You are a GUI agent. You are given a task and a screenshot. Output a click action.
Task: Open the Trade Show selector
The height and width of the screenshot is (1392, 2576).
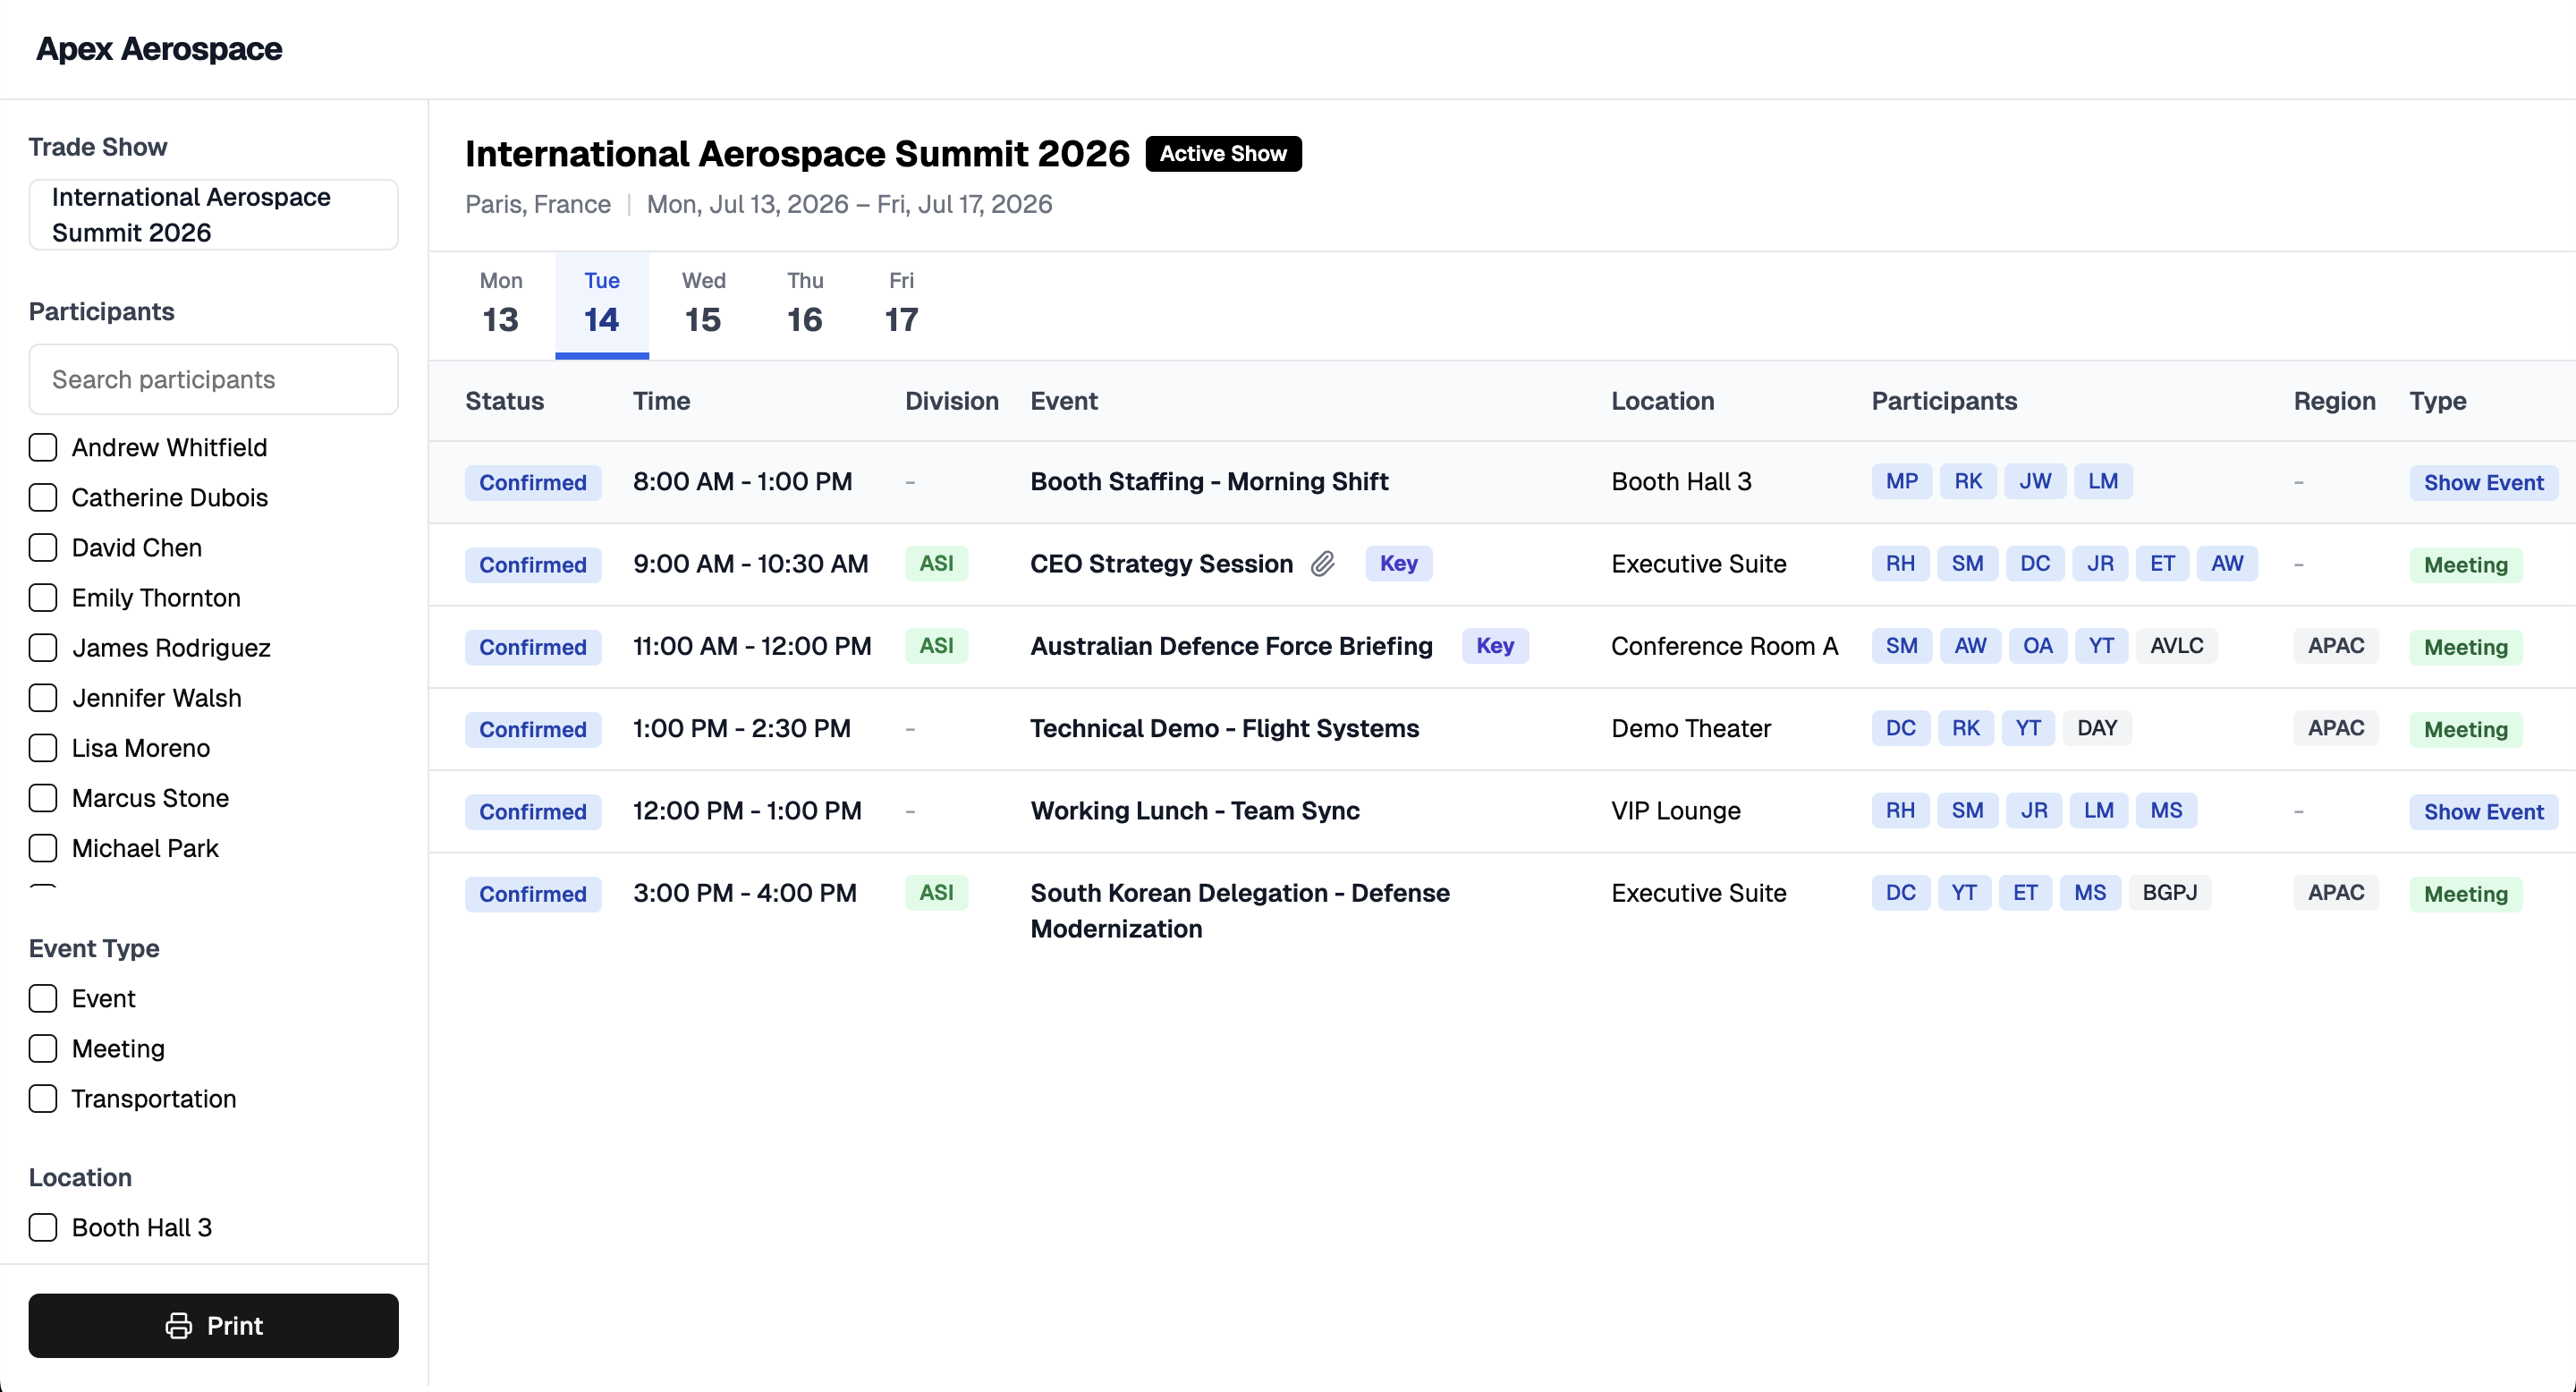pos(213,214)
